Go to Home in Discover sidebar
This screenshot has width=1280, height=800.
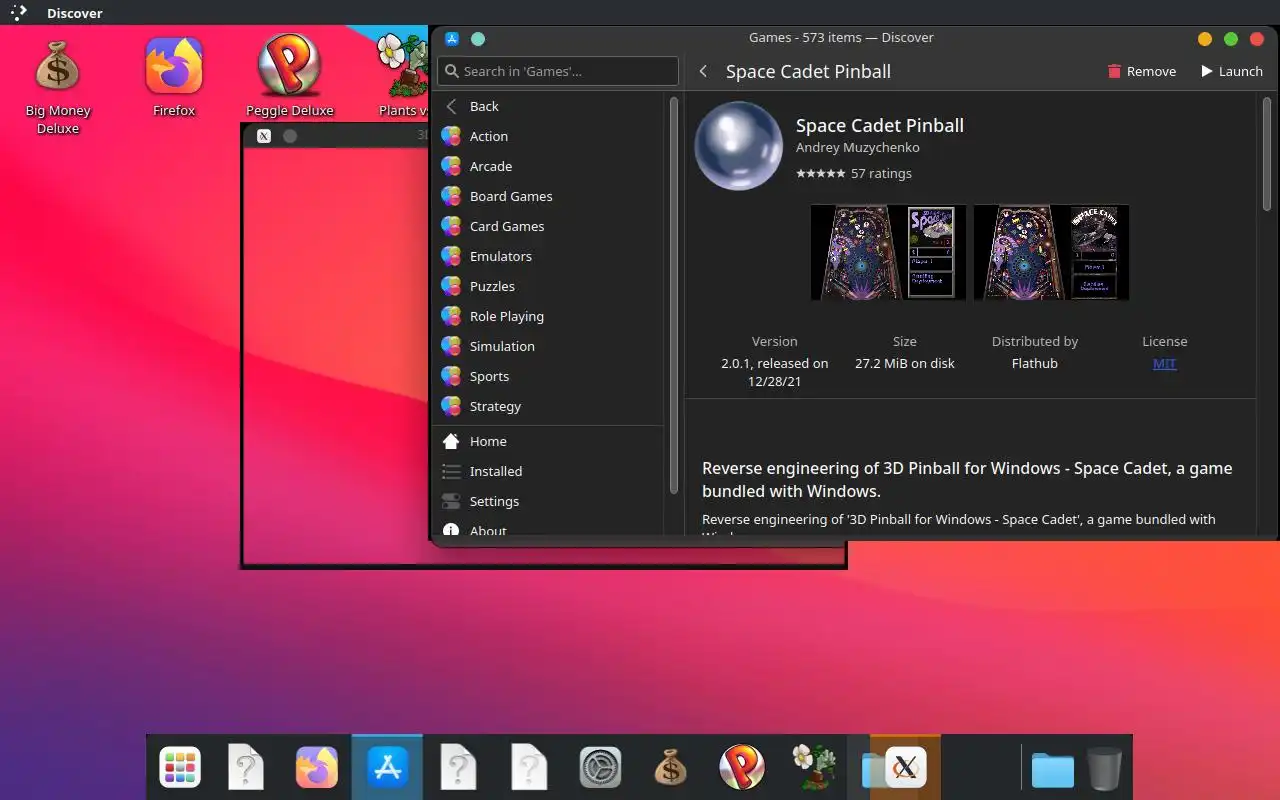click(548, 441)
